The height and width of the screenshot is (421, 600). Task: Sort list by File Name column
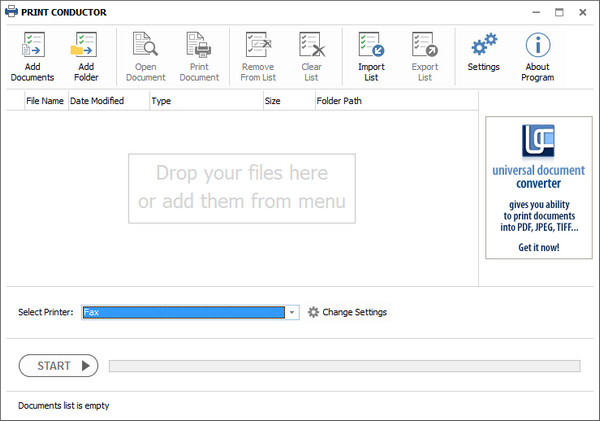45,101
